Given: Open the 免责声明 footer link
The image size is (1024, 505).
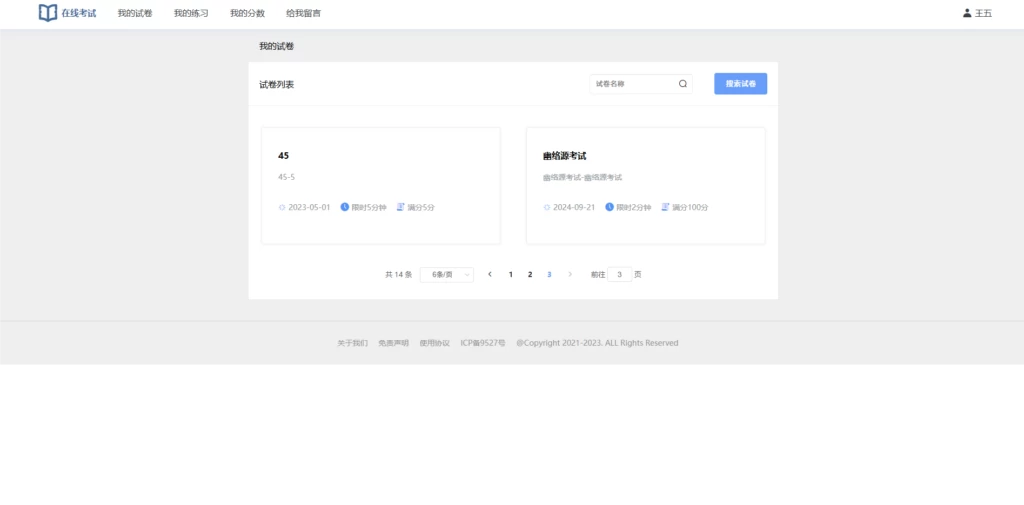Looking at the screenshot, I should pyautogui.click(x=393, y=343).
